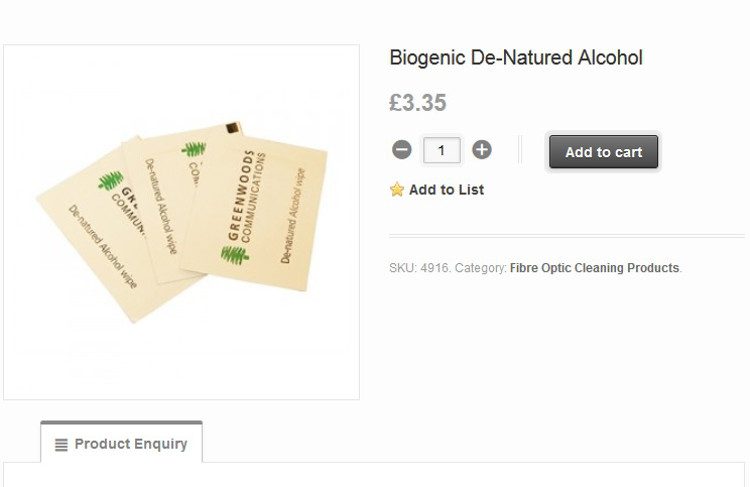Click the SKU: 4916 text
Viewport: 750px width, 487px height.
tap(419, 268)
